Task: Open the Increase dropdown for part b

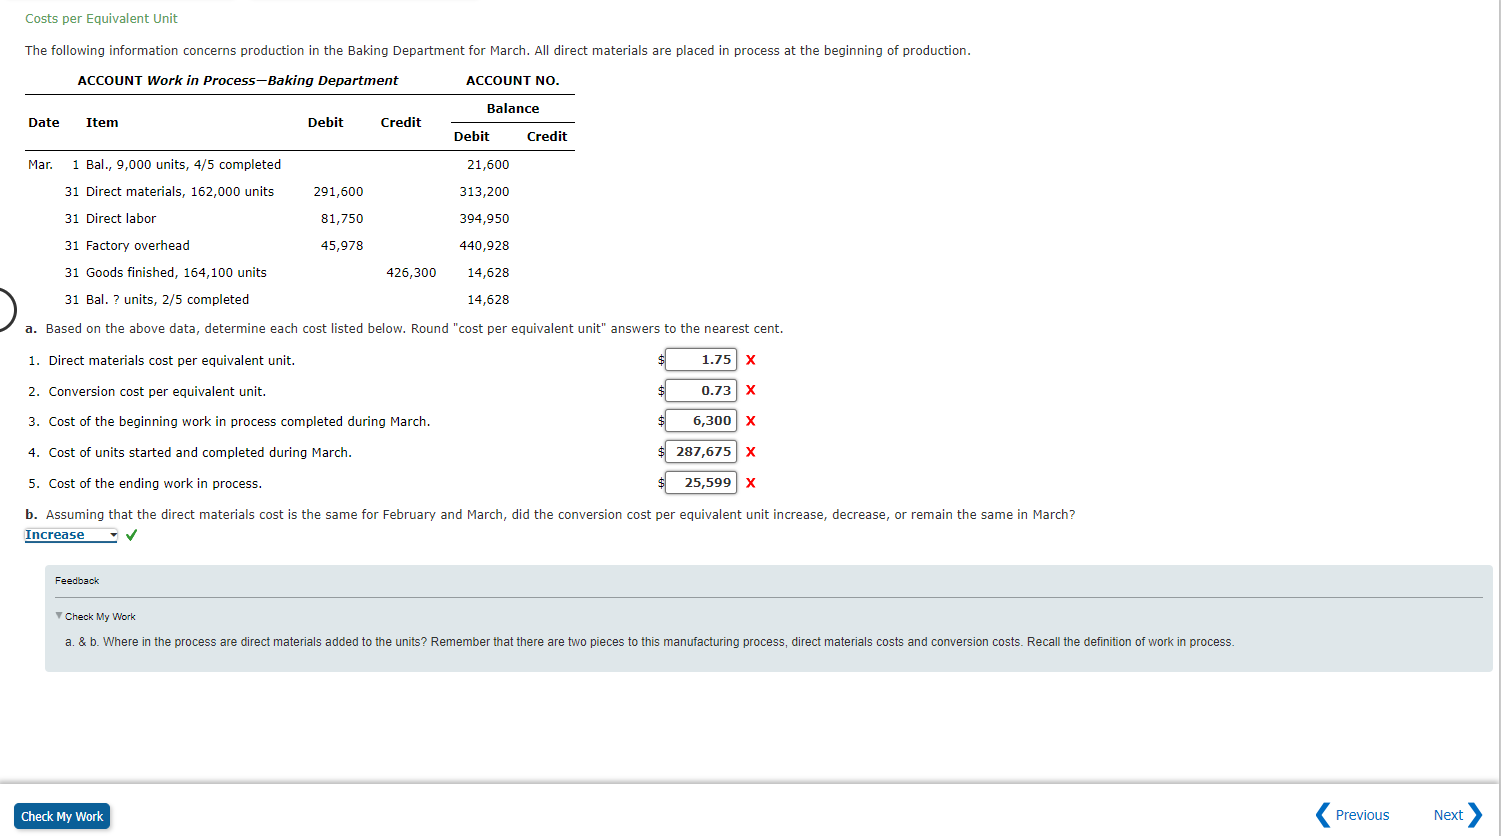Action: click(x=70, y=534)
